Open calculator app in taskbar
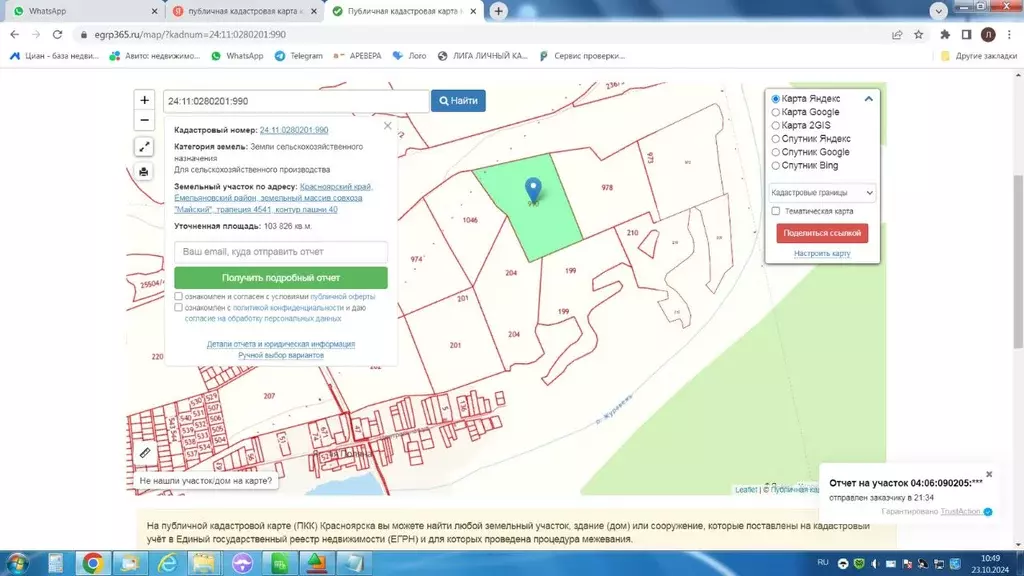 pyautogui.click(x=55, y=563)
